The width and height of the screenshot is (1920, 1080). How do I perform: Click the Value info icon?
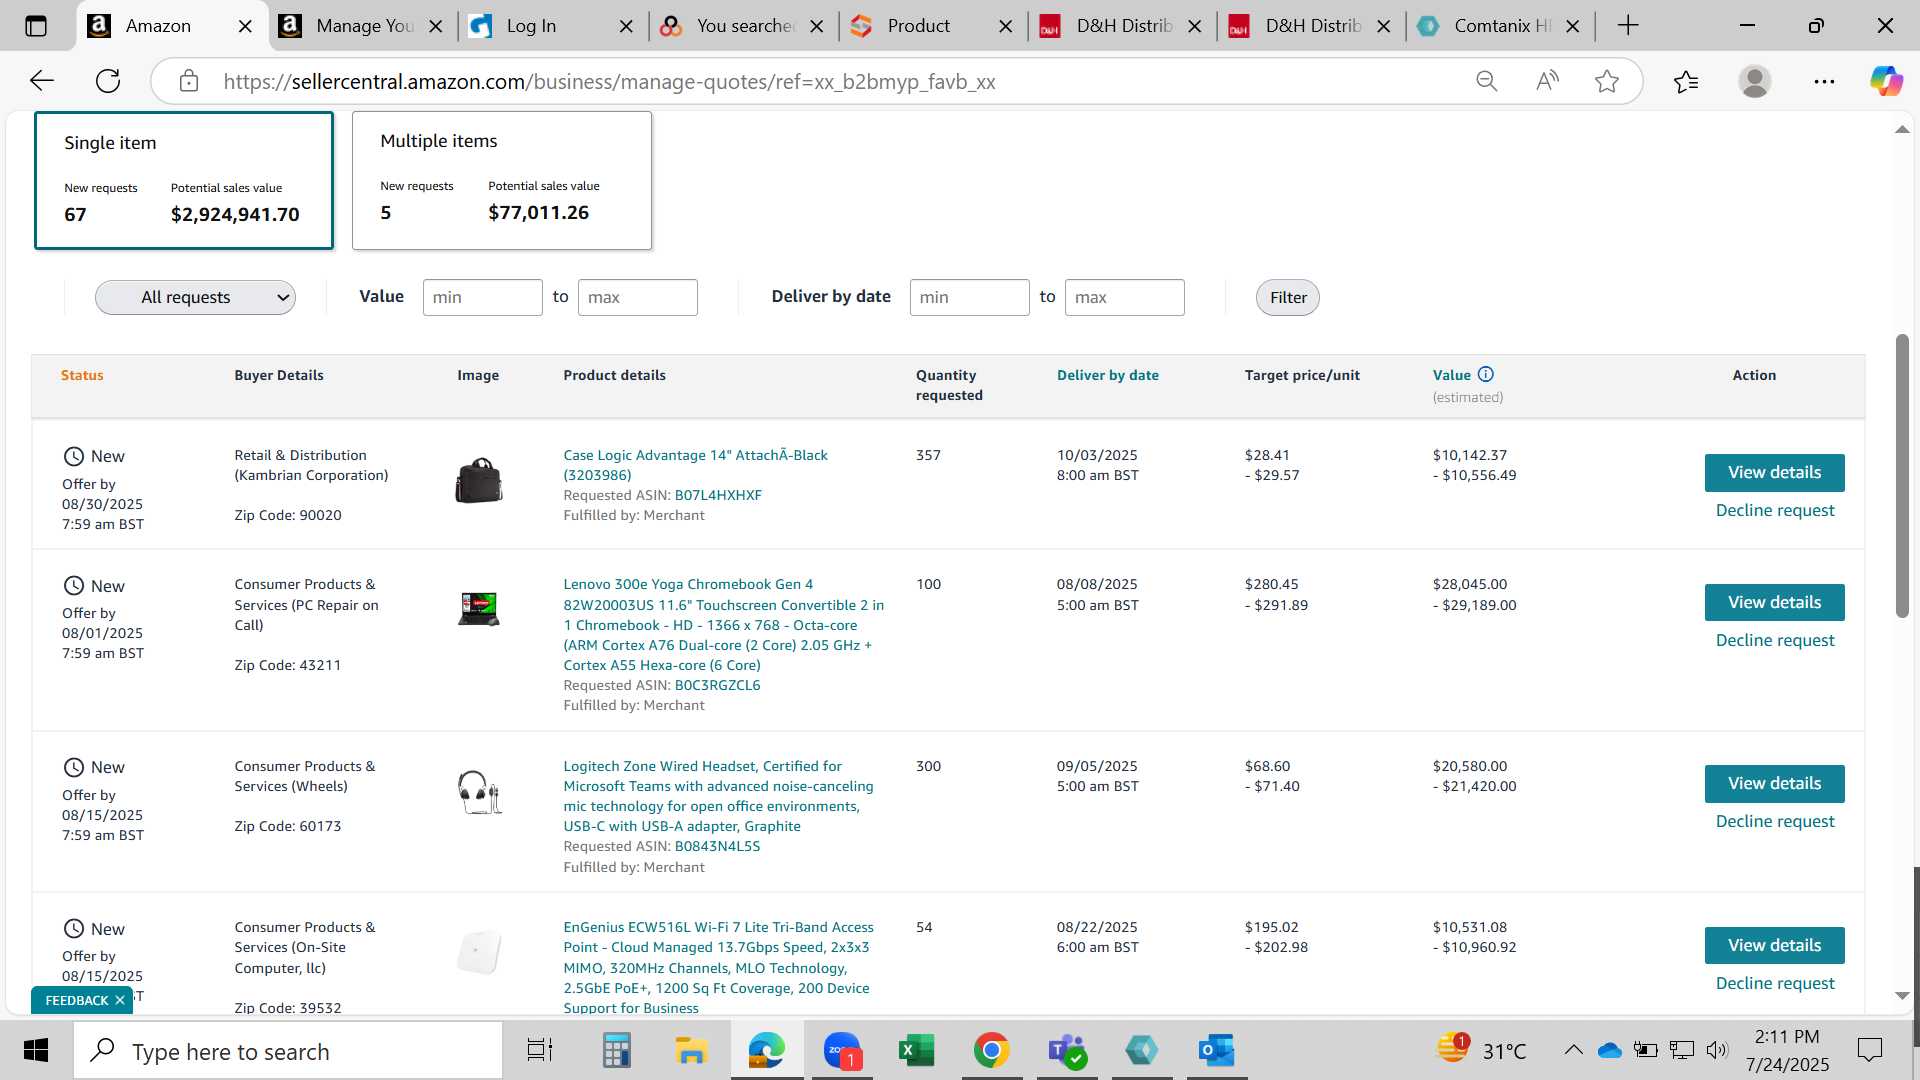click(1486, 374)
